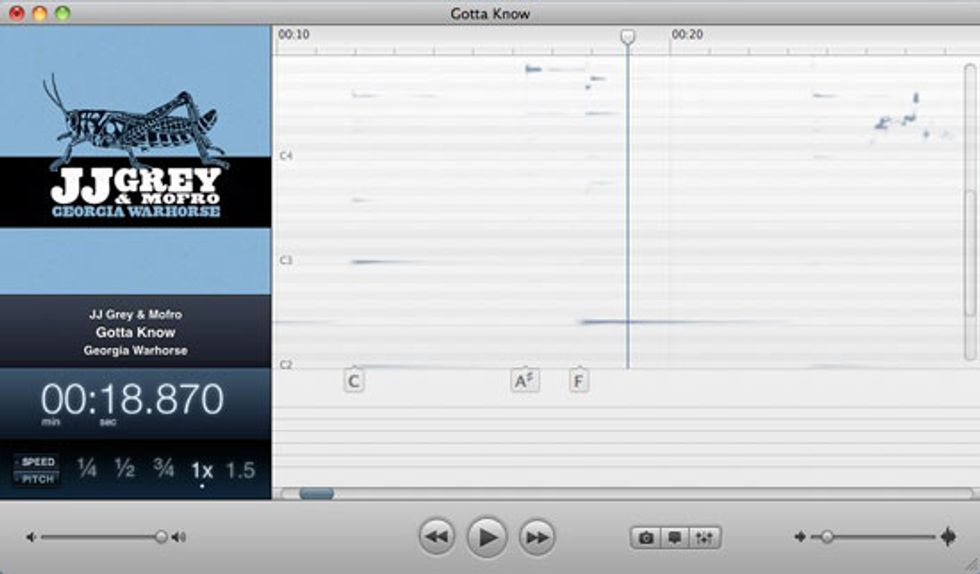Click the 'Georgia Warhorse' album name text

136,350
